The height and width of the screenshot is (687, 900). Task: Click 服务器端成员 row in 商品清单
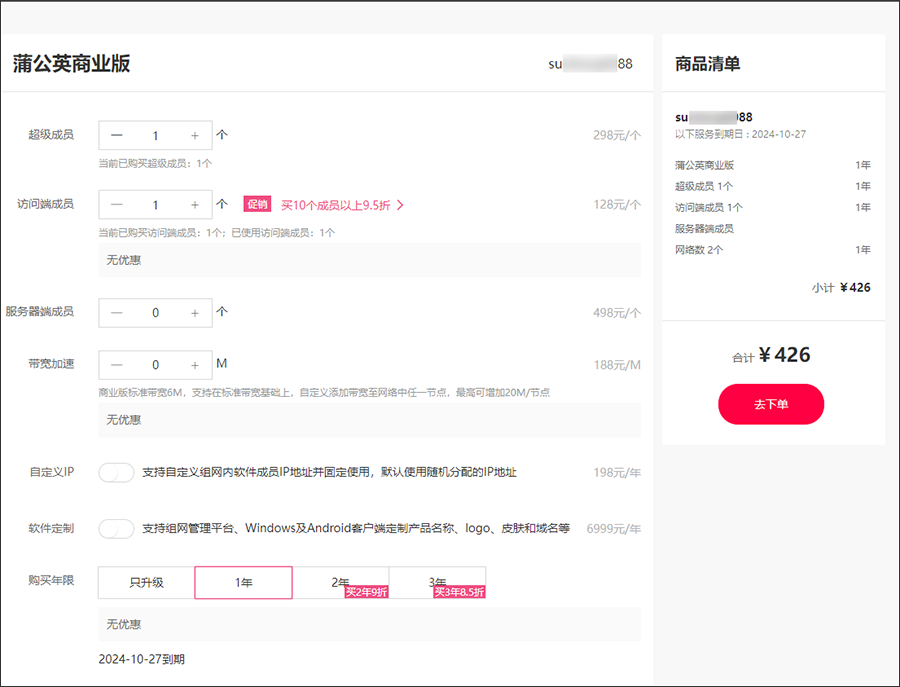[704, 228]
